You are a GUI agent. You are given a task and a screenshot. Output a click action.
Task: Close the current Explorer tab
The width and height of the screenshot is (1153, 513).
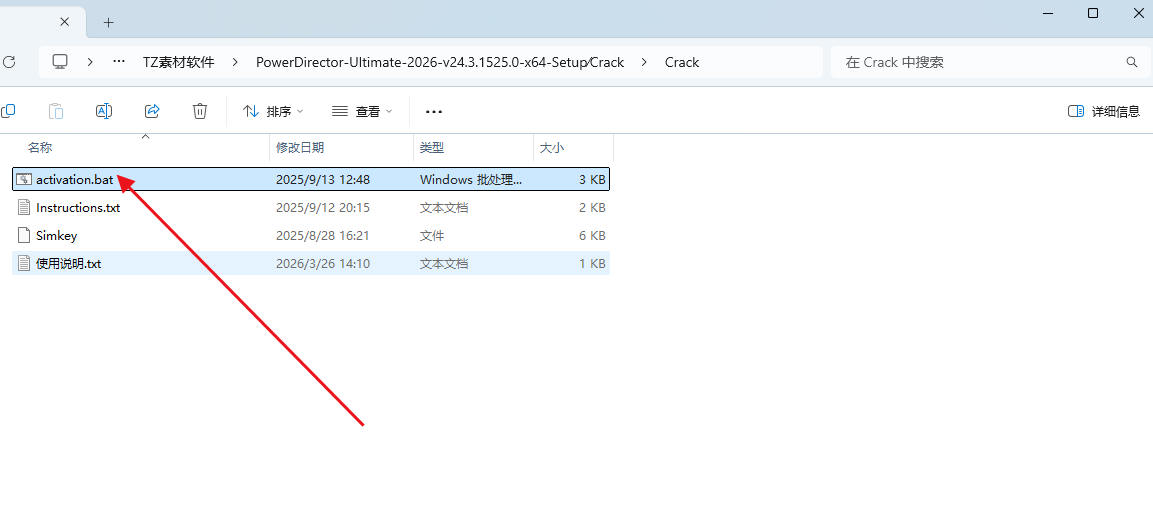pos(65,22)
